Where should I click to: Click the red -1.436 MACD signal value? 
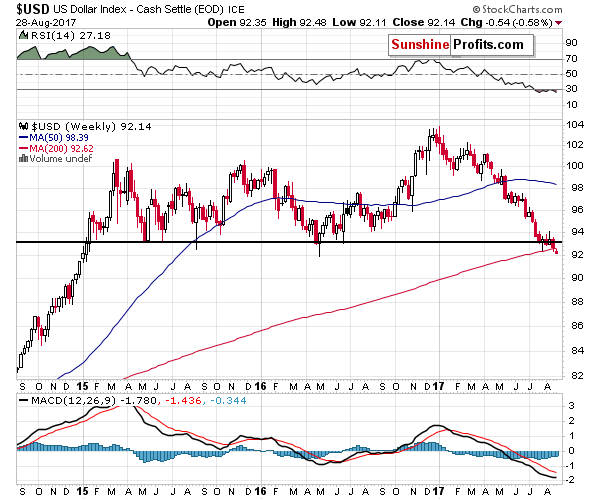183,401
